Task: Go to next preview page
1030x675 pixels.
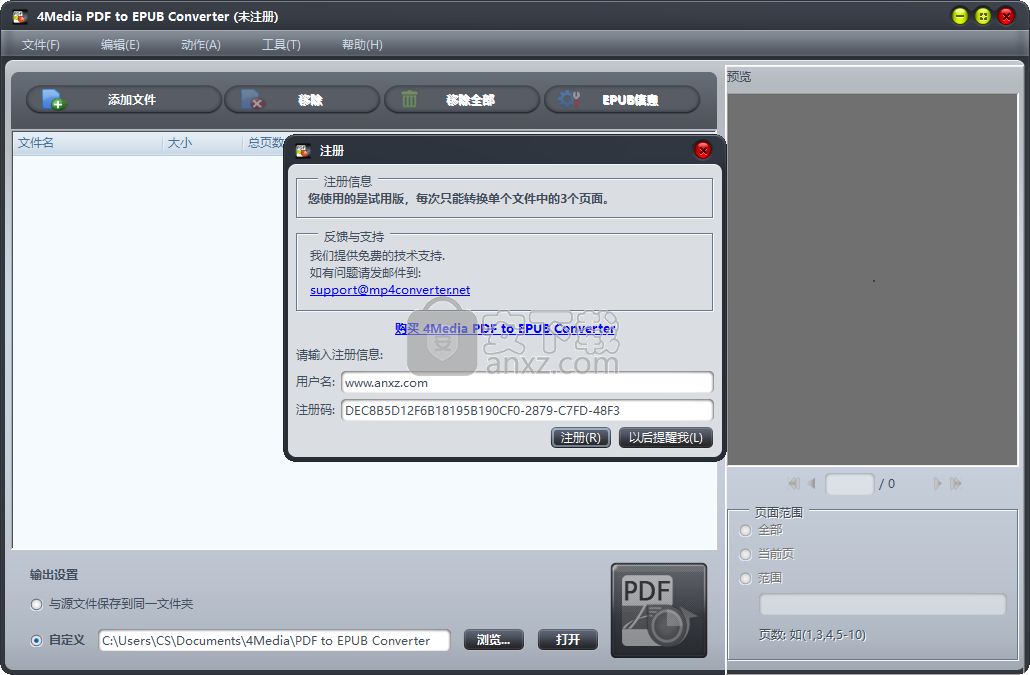Action: (x=937, y=483)
